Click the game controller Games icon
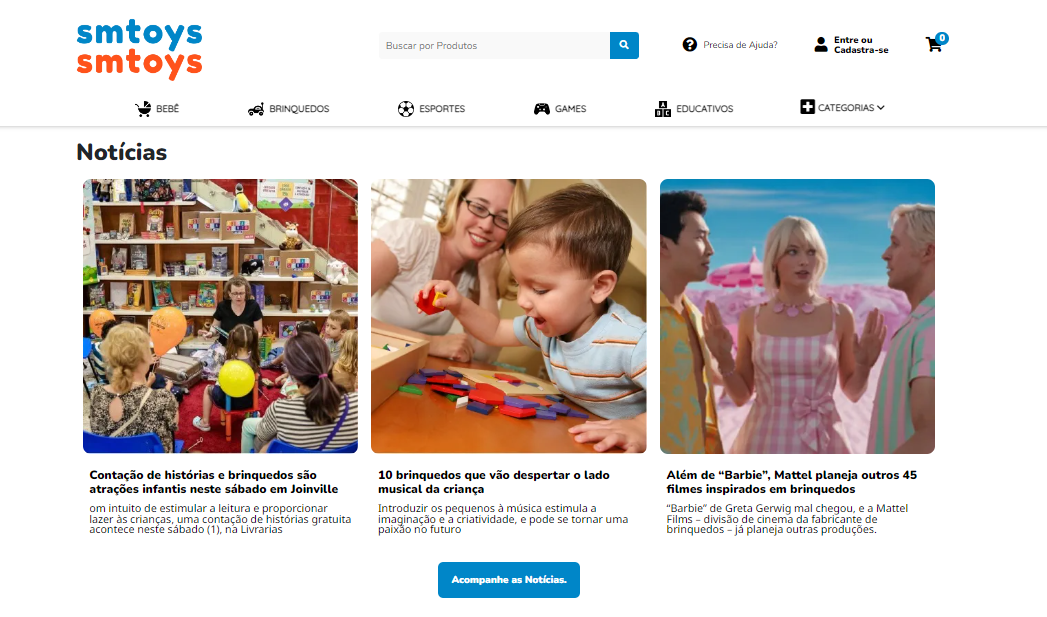 [x=542, y=109]
